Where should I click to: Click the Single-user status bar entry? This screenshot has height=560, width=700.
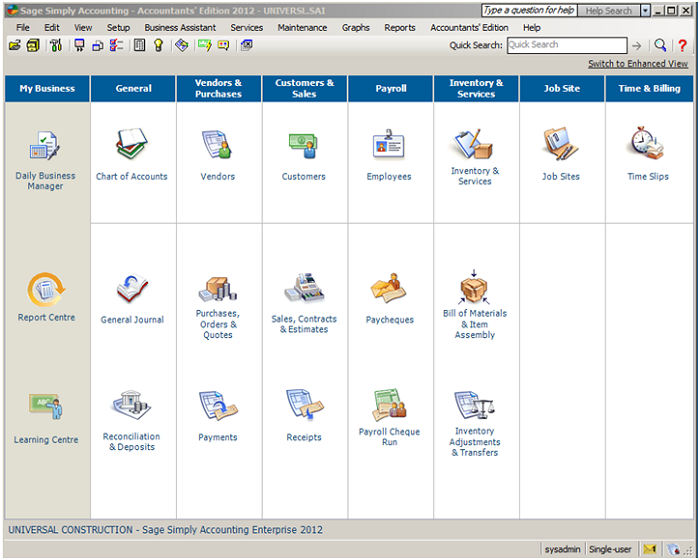610,549
